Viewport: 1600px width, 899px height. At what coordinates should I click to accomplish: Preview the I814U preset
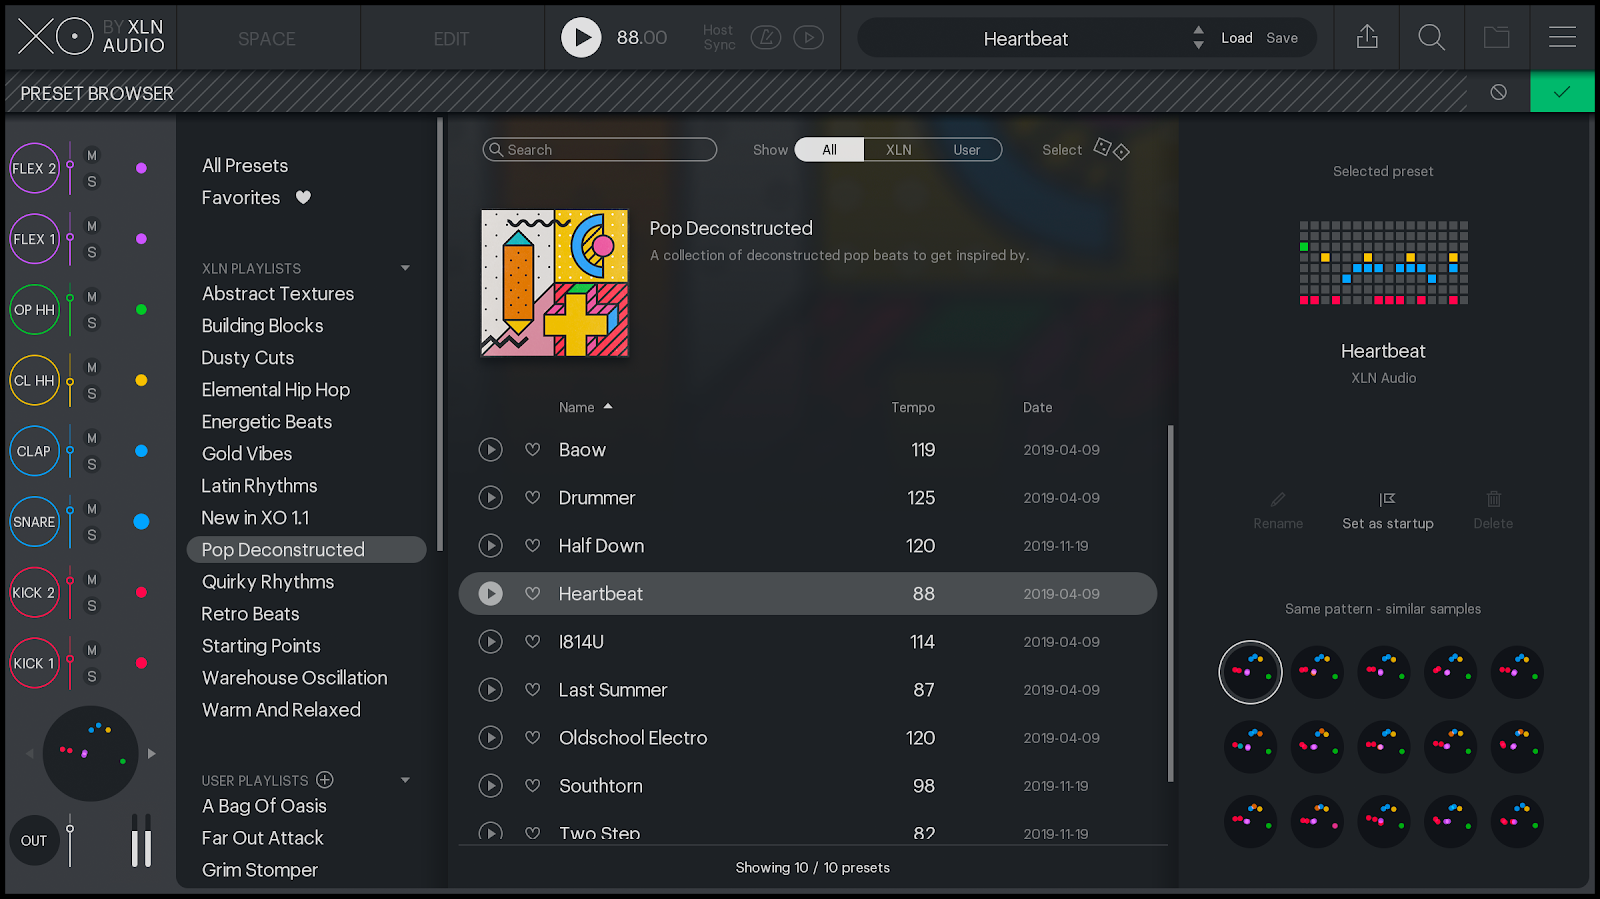[x=490, y=642]
